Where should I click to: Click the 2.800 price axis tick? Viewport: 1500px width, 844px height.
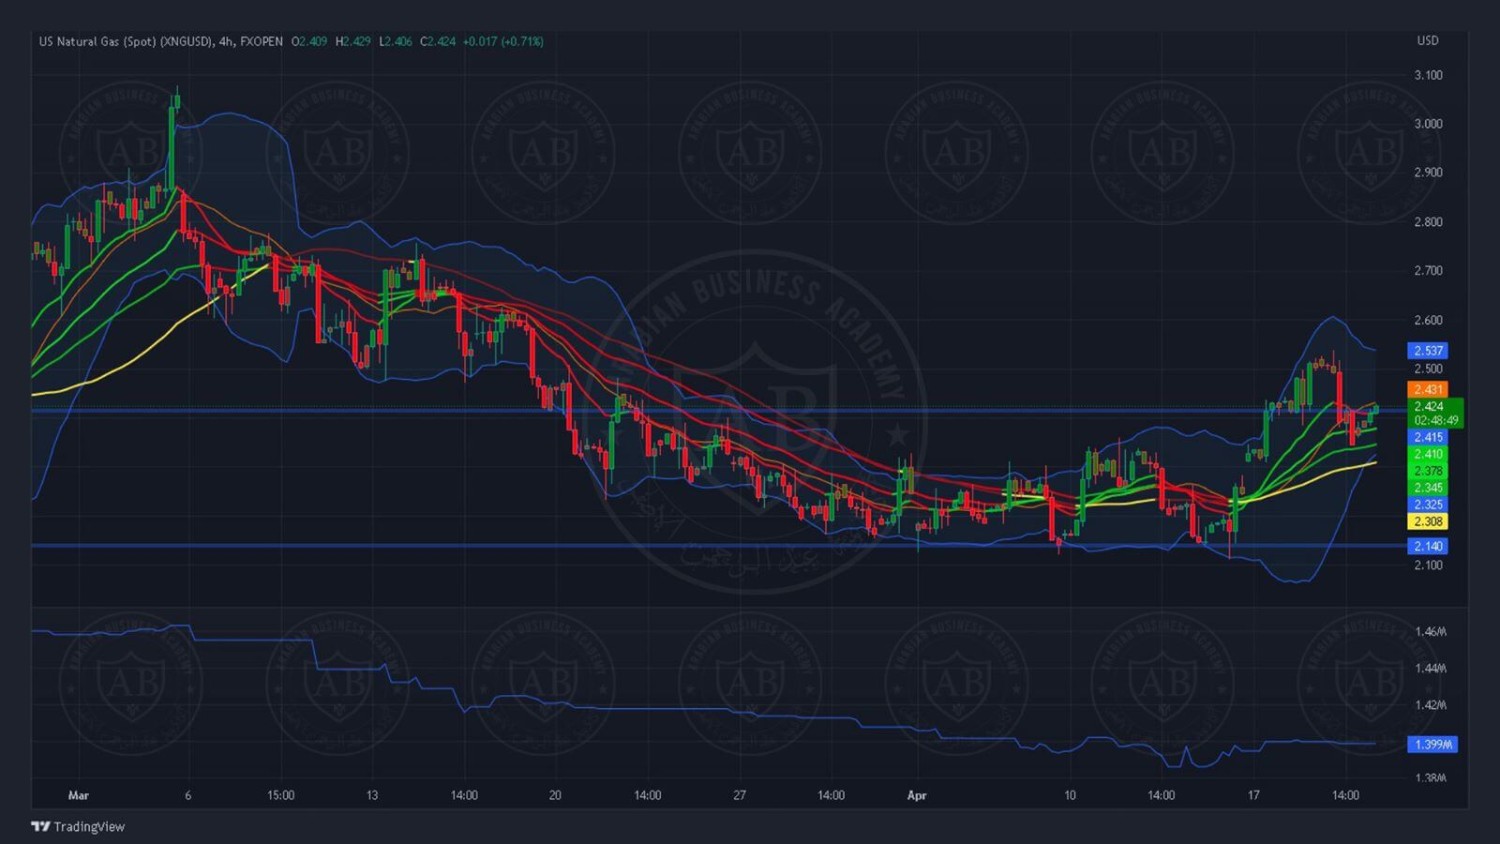(1428, 222)
